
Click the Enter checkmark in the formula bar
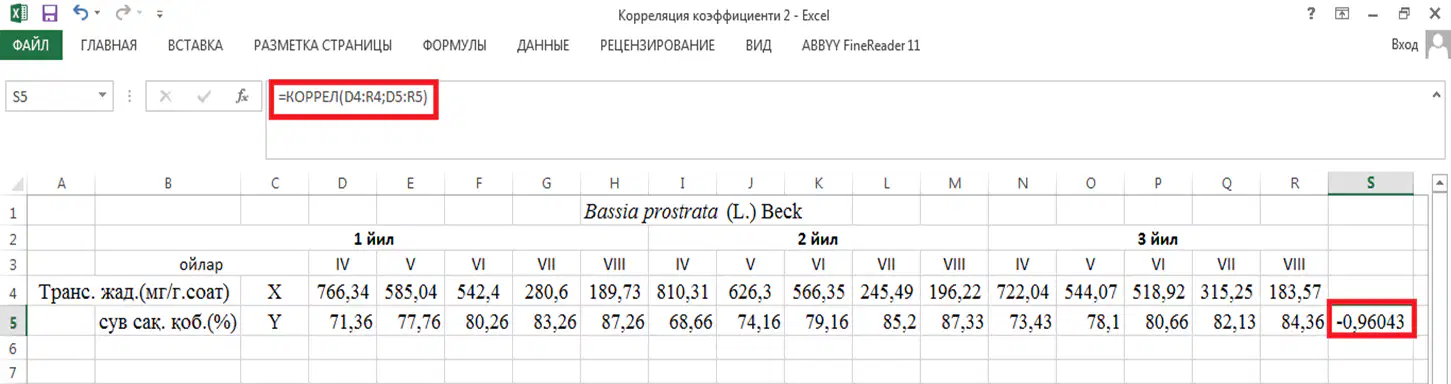(204, 97)
